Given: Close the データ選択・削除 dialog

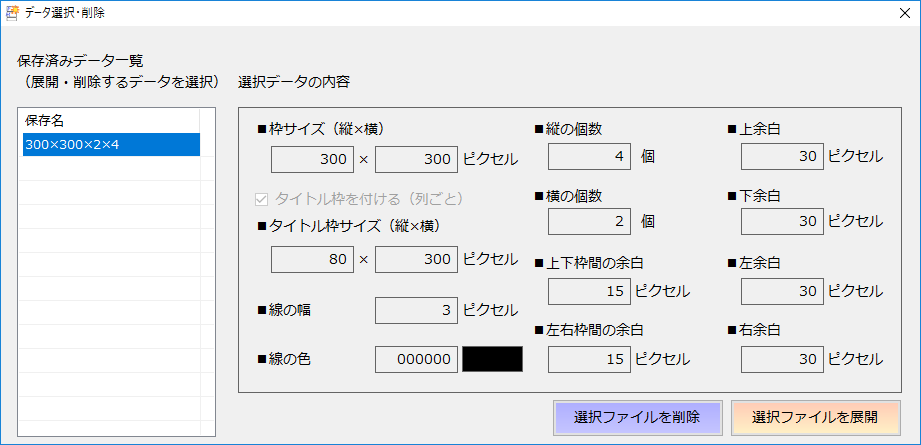Looking at the screenshot, I should [903, 14].
